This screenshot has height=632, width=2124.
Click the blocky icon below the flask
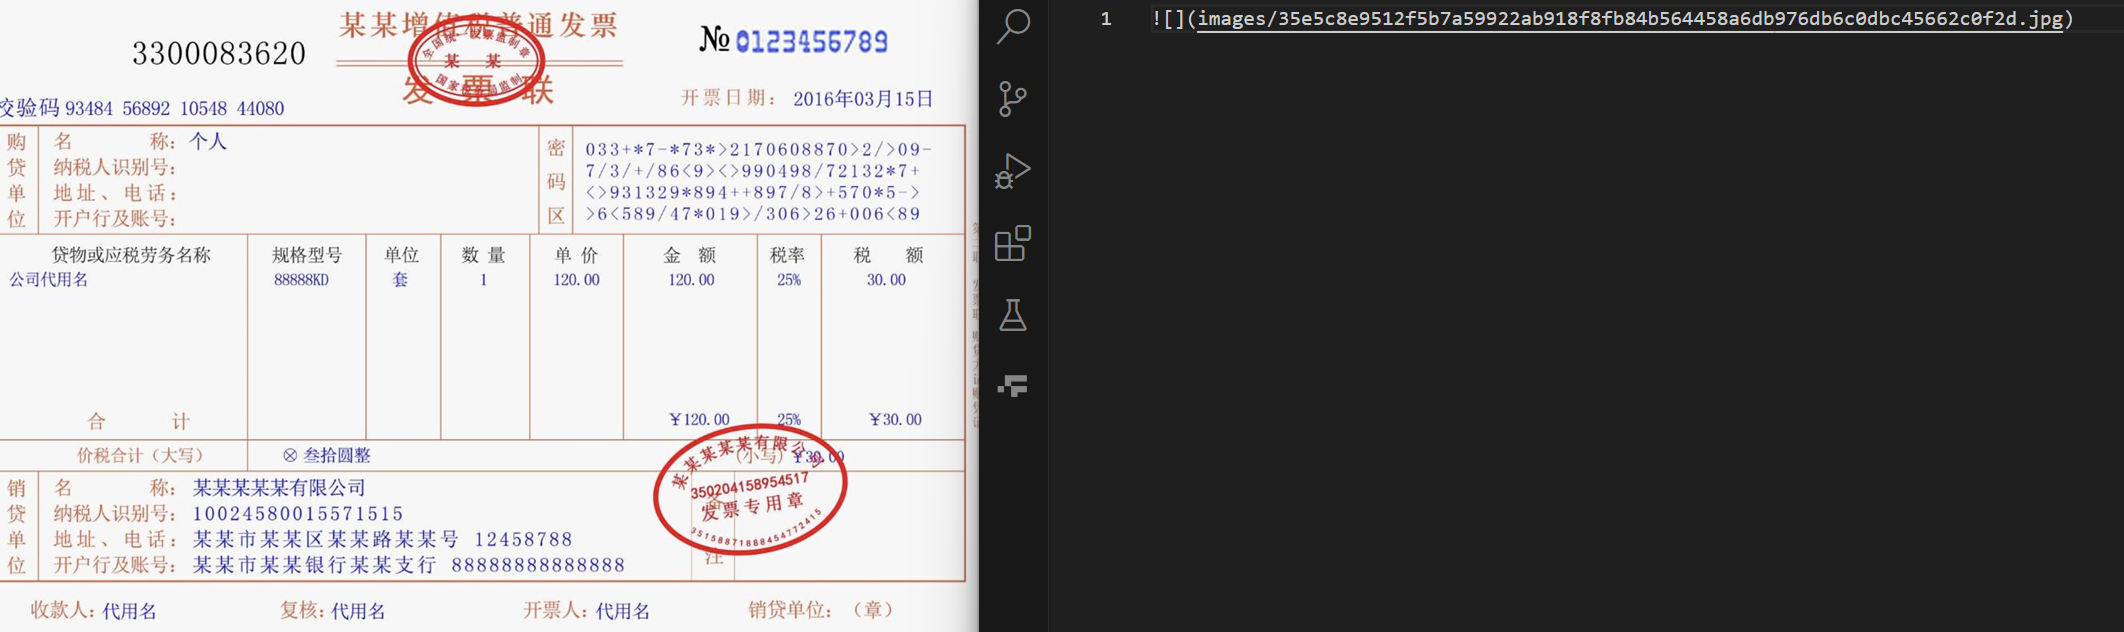click(x=1013, y=386)
